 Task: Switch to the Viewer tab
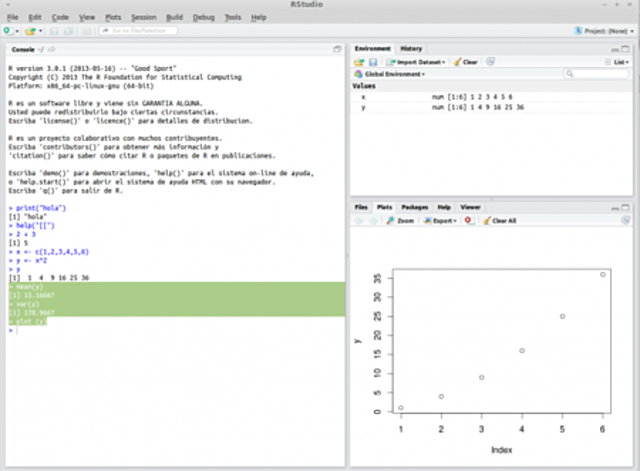(470, 207)
